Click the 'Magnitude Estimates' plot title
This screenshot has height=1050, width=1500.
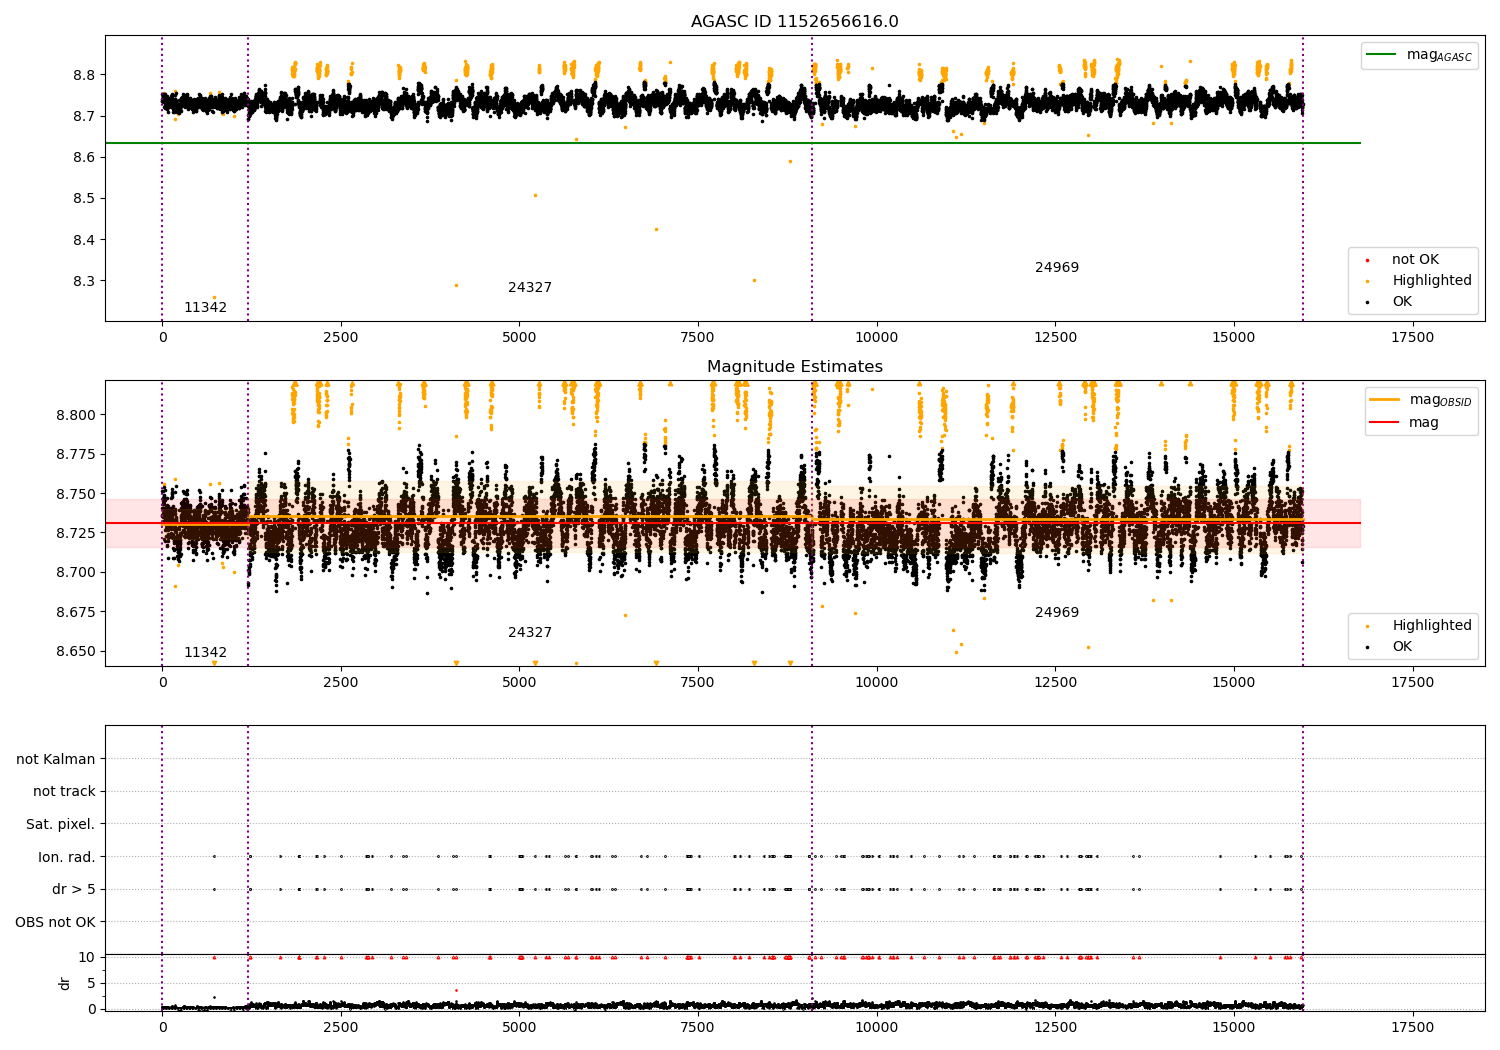794,367
